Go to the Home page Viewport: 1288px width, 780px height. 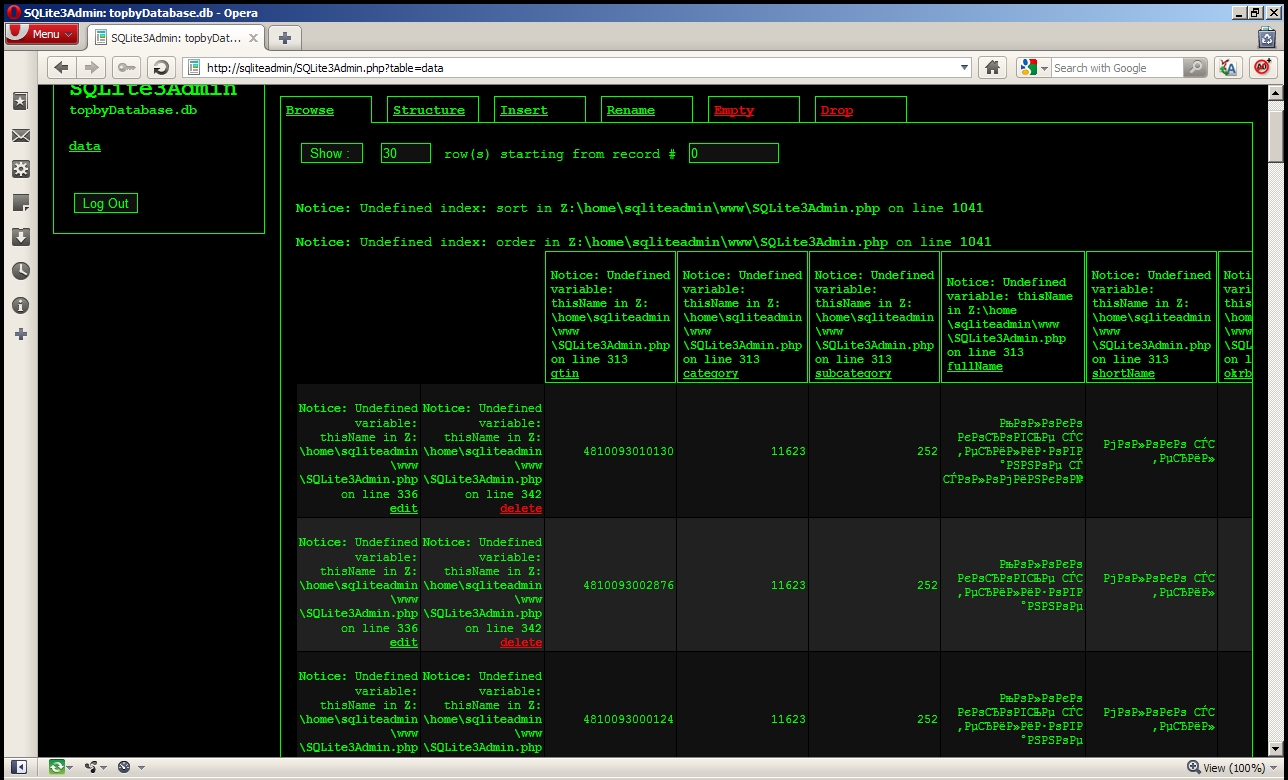[991, 68]
